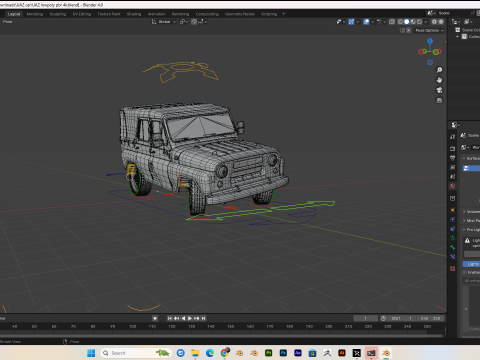This screenshot has height=360, width=480.
Task: Open Microsoft Edge from the taskbar
Action: [x=210, y=353]
